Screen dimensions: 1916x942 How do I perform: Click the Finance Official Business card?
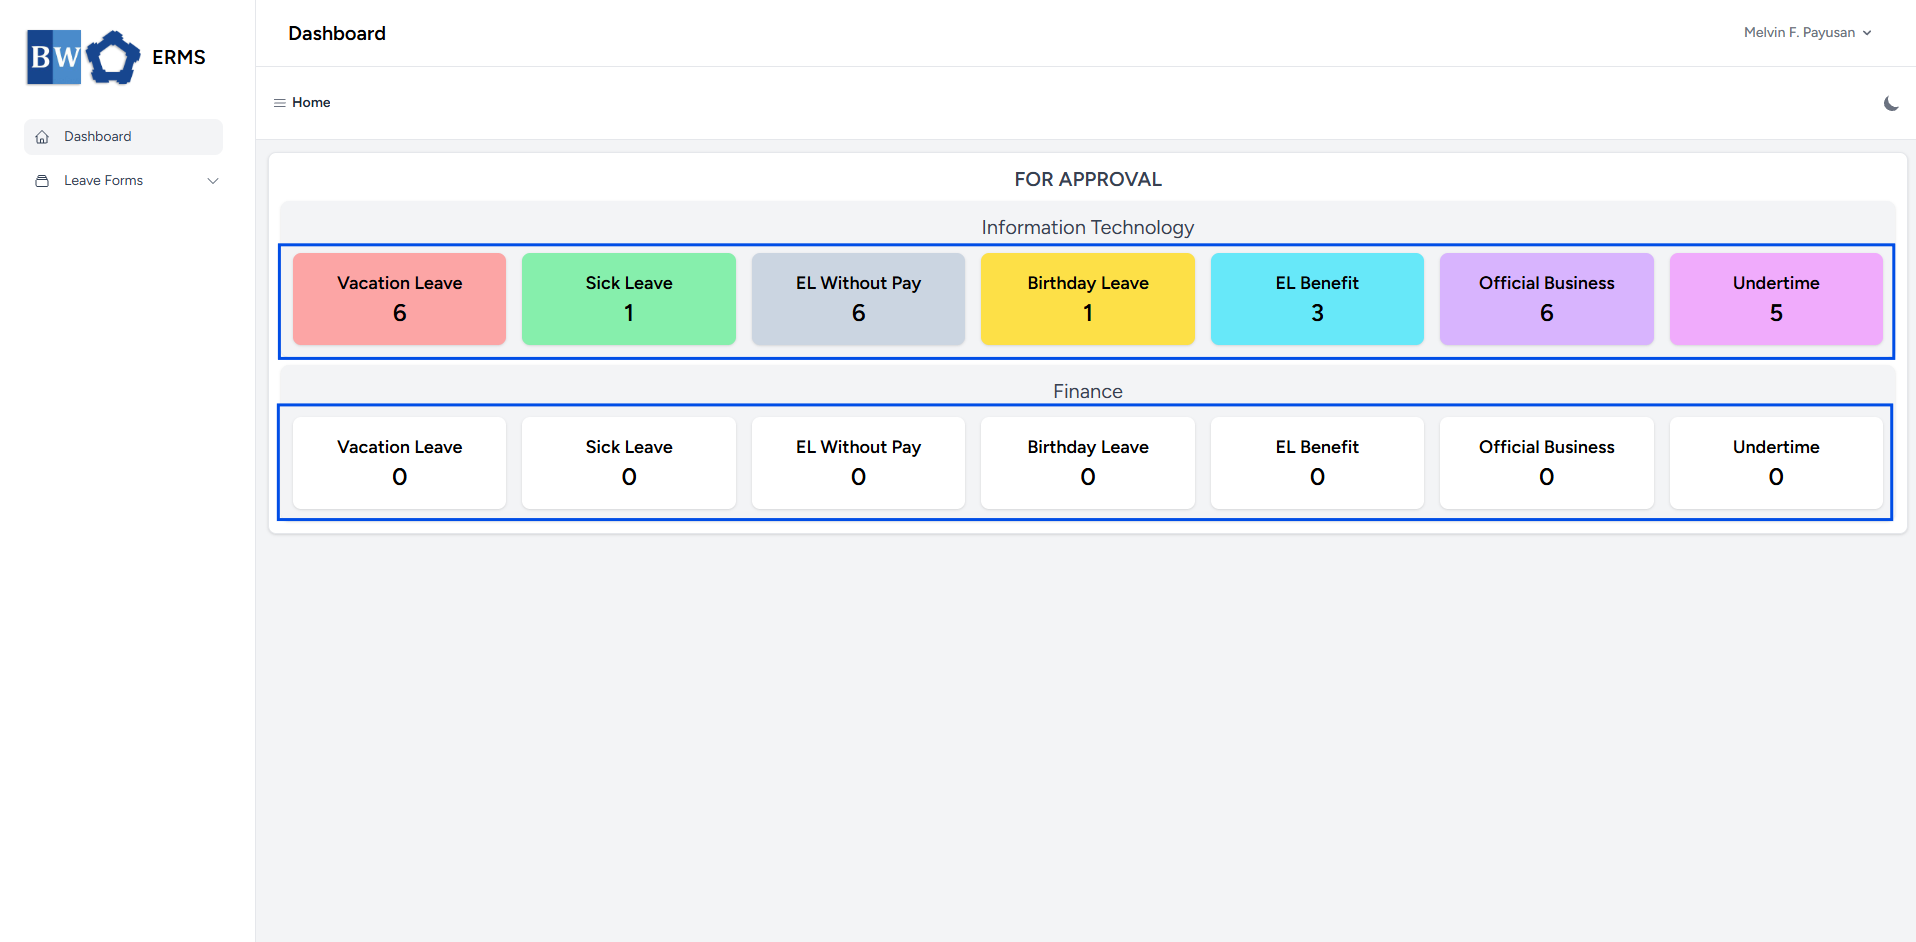[x=1547, y=463]
